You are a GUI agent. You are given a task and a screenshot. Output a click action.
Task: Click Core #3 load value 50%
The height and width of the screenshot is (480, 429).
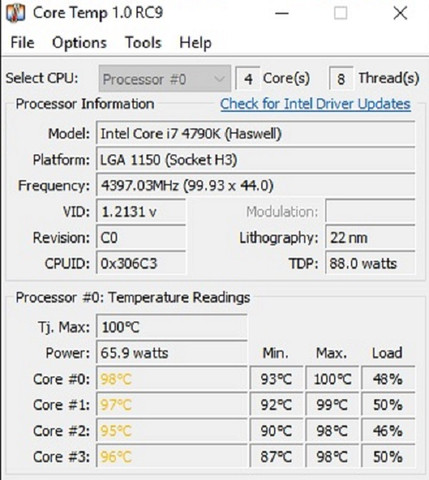tap(388, 457)
